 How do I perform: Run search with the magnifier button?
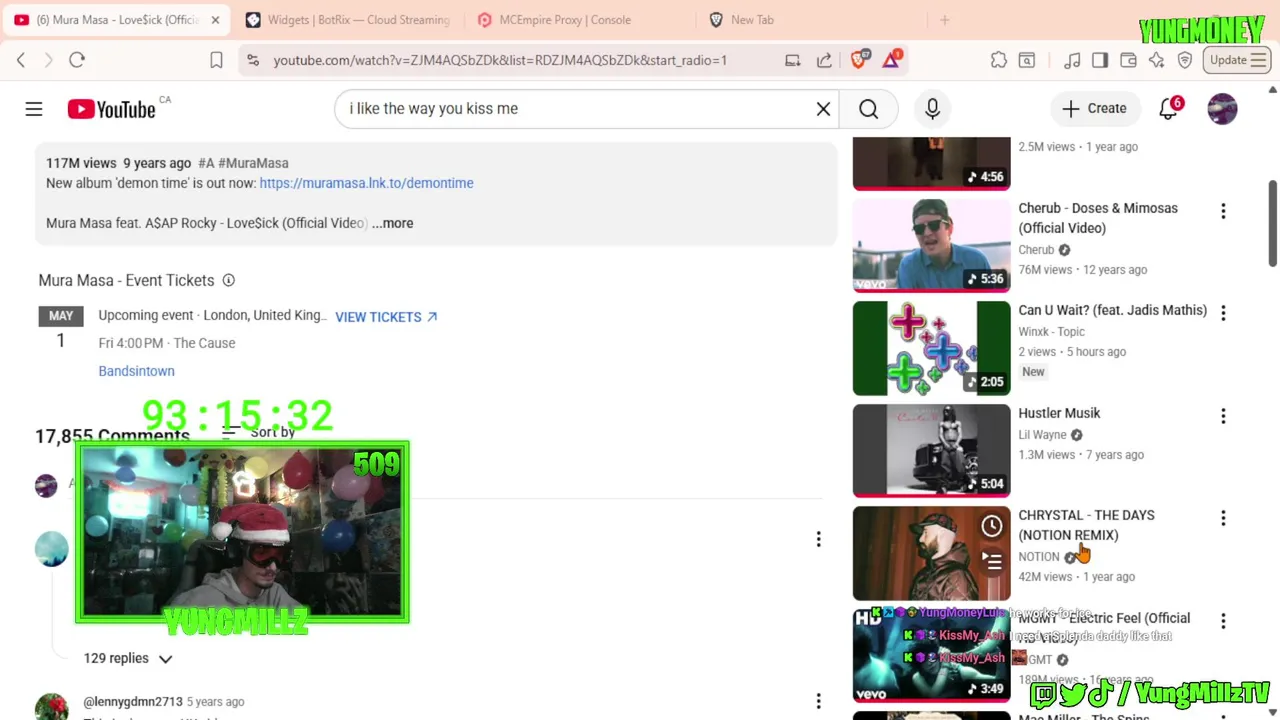pyautogui.click(x=868, y=109)
